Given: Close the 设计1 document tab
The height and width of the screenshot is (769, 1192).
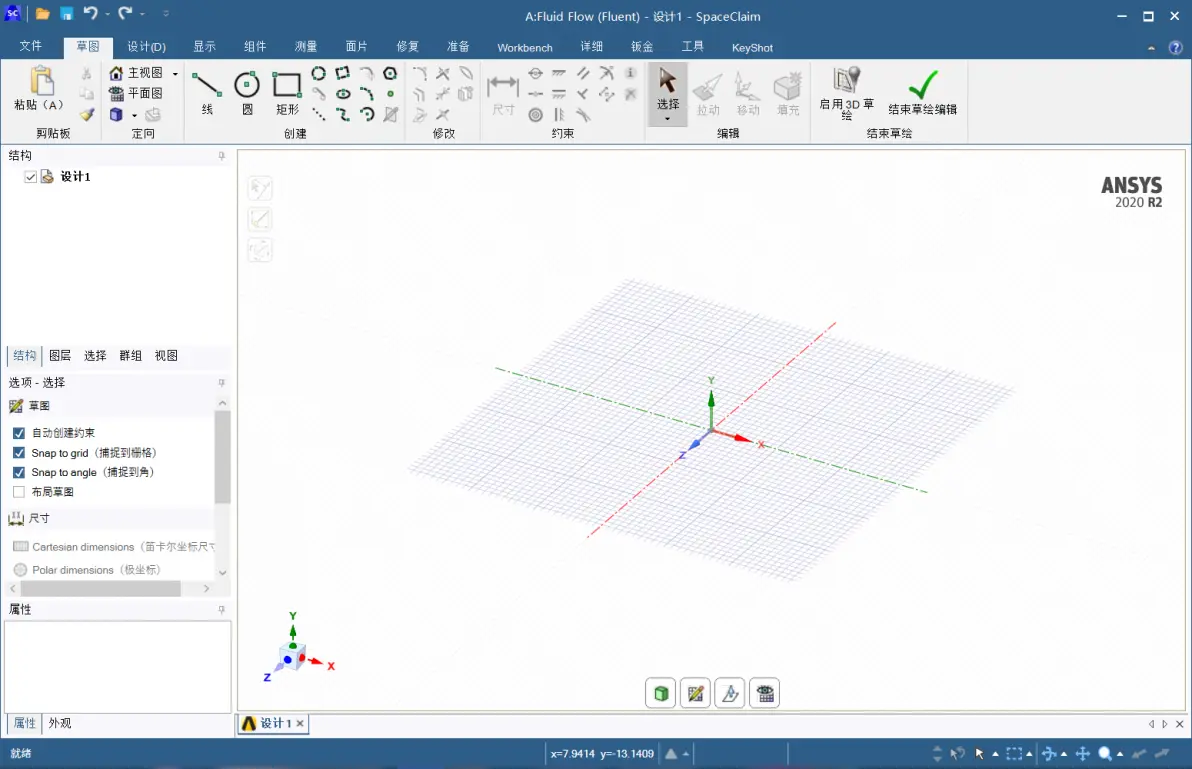Looking at the screenshot, I should coord(300,723).
